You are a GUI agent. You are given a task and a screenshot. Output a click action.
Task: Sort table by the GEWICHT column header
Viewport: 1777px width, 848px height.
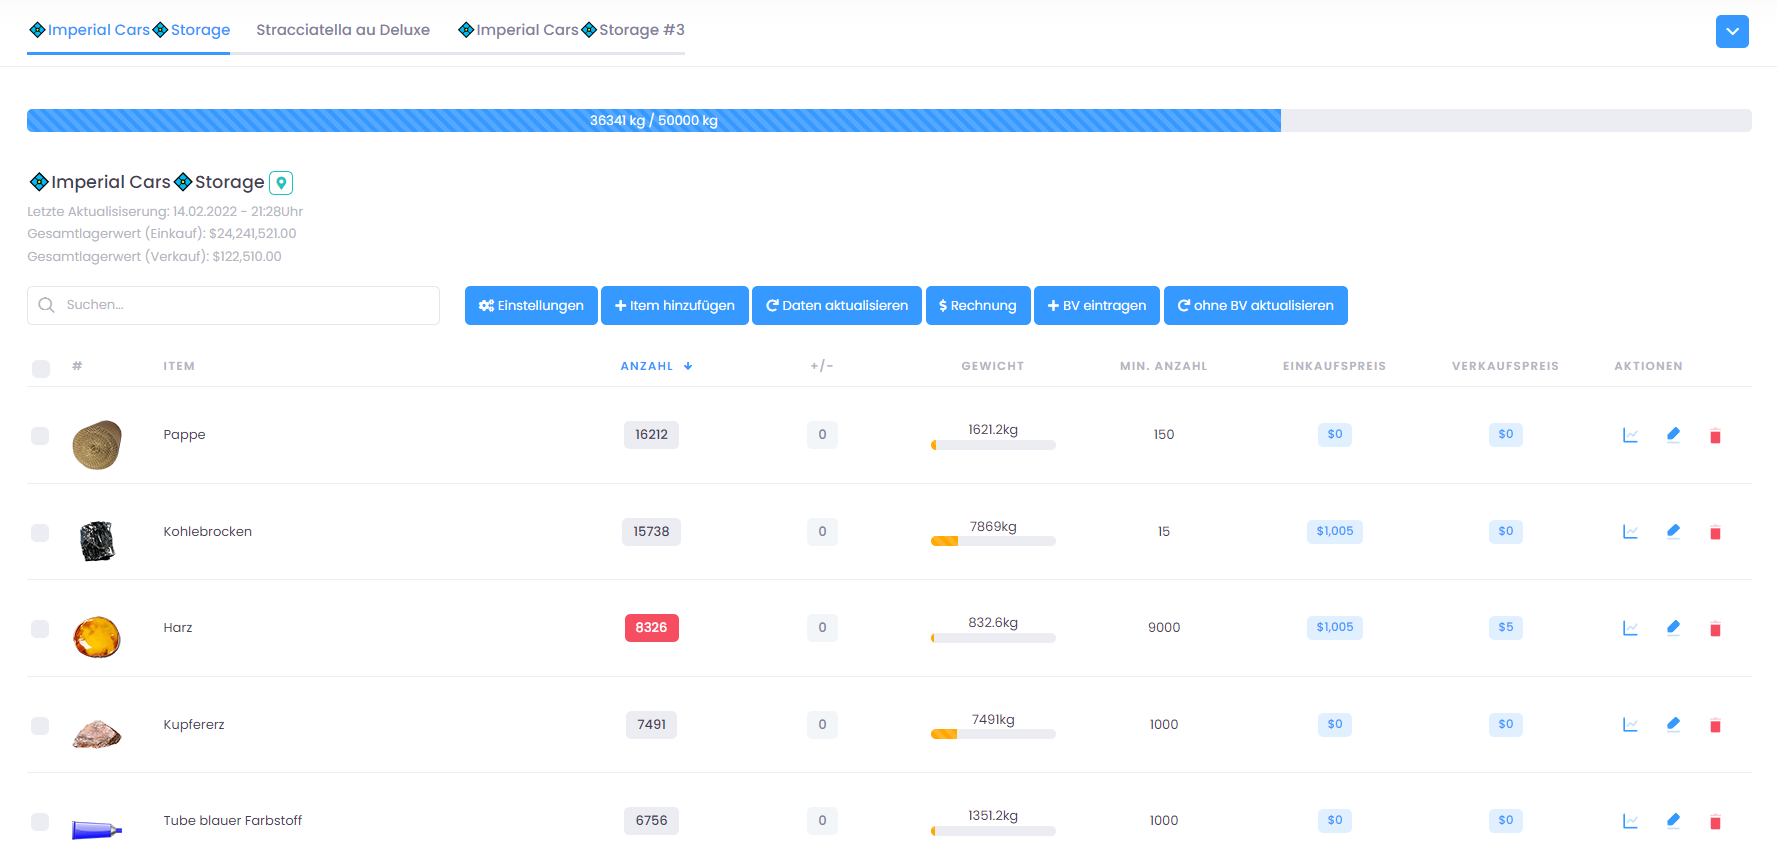(x=992, y=366)
